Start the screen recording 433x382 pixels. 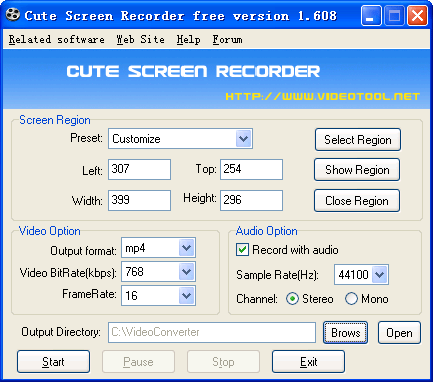53,362
